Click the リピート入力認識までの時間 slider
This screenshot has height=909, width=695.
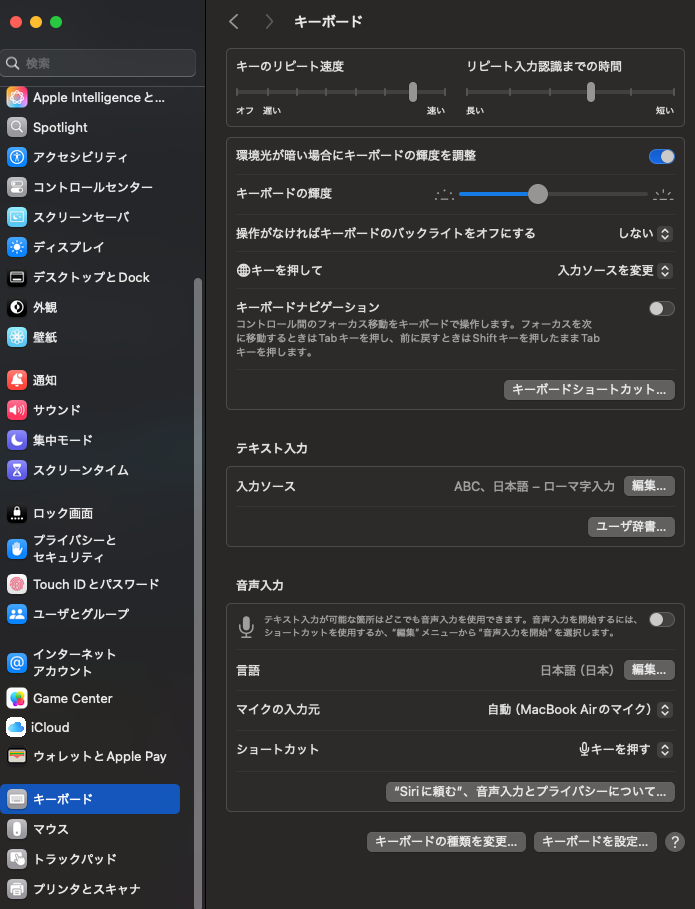pyautogui.click(x=570, y=92)
